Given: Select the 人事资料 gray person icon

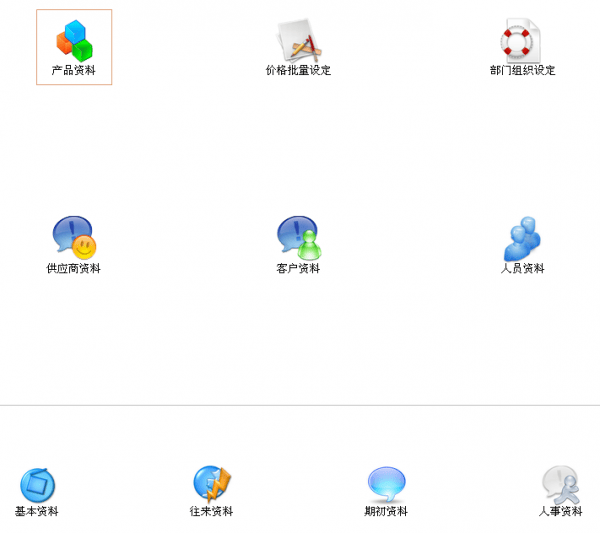Looking at the screenshot, I should point(560,484).
